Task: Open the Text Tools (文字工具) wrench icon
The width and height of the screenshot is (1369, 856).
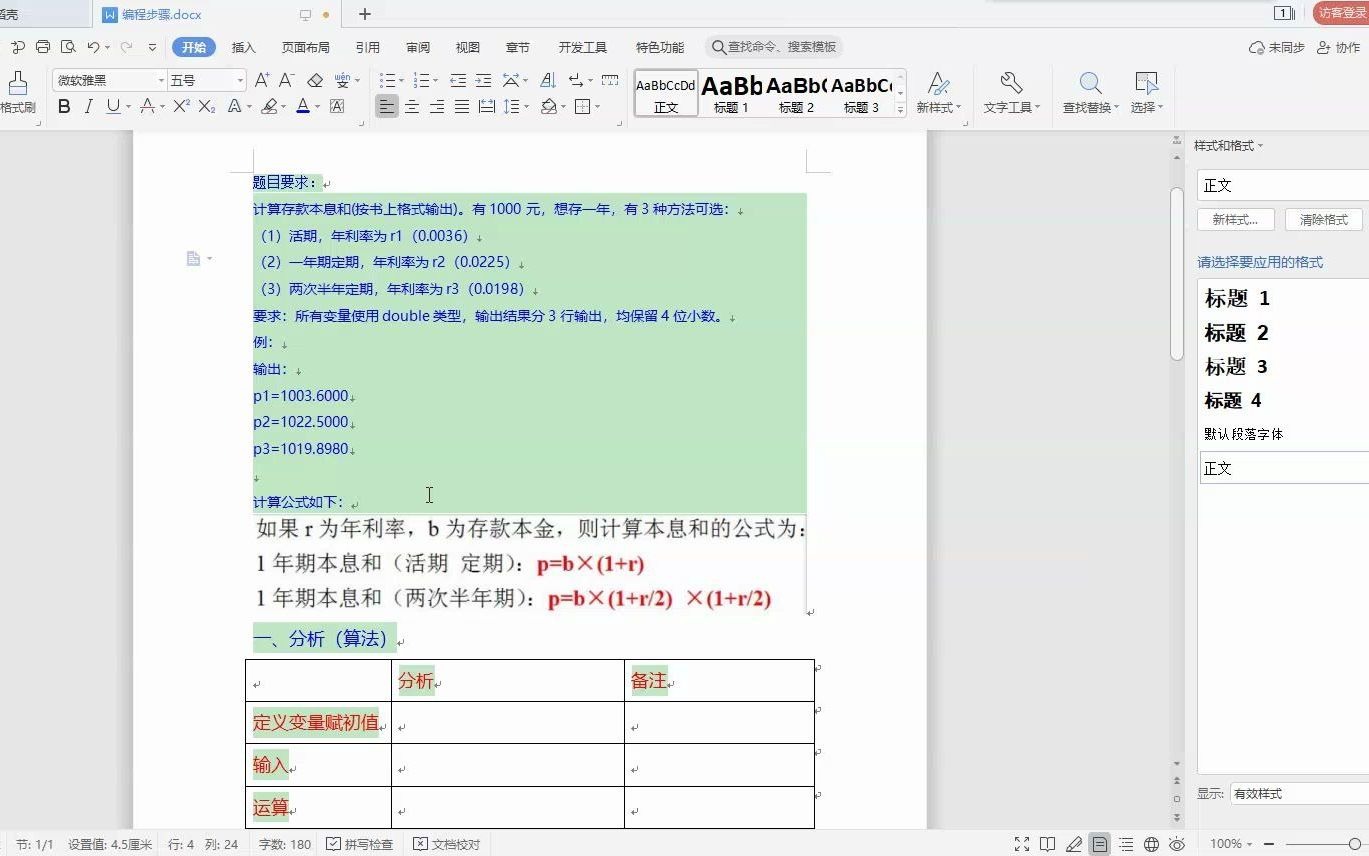Action: point(1010,83)
